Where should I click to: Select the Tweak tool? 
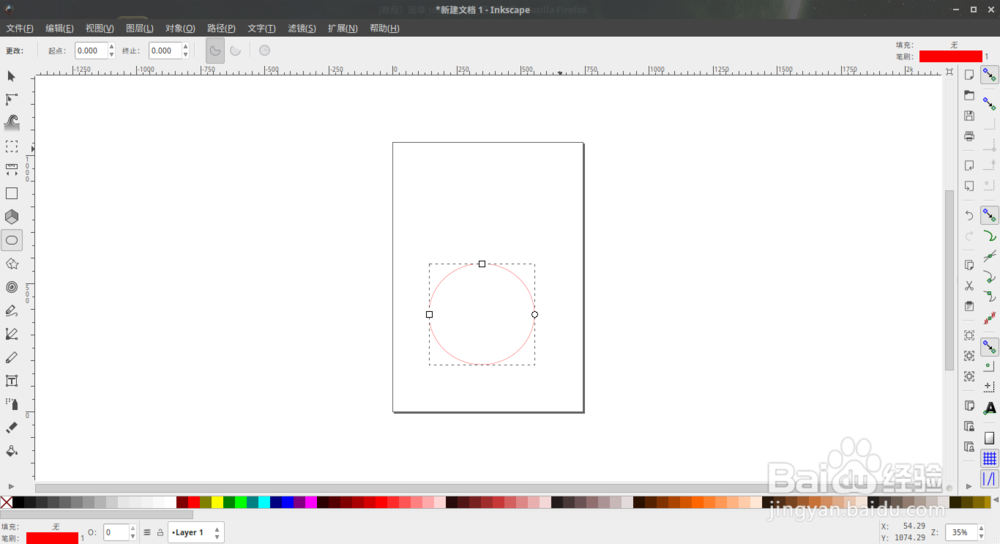tap(11, 122)
